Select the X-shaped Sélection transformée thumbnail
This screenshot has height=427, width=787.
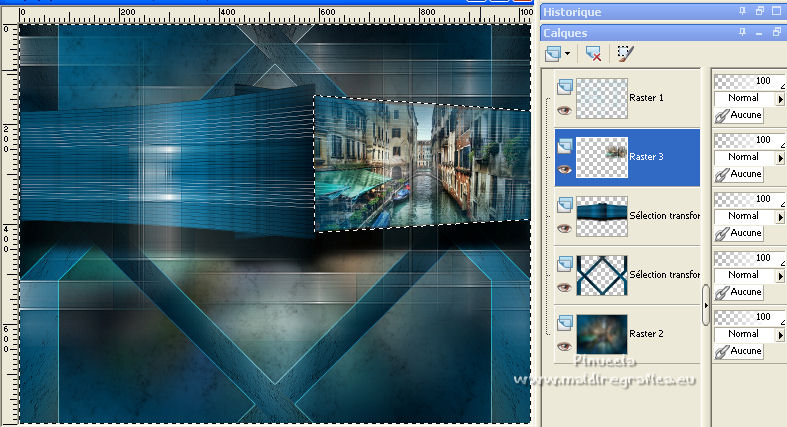pyautogui.click(x=602, y=275)
